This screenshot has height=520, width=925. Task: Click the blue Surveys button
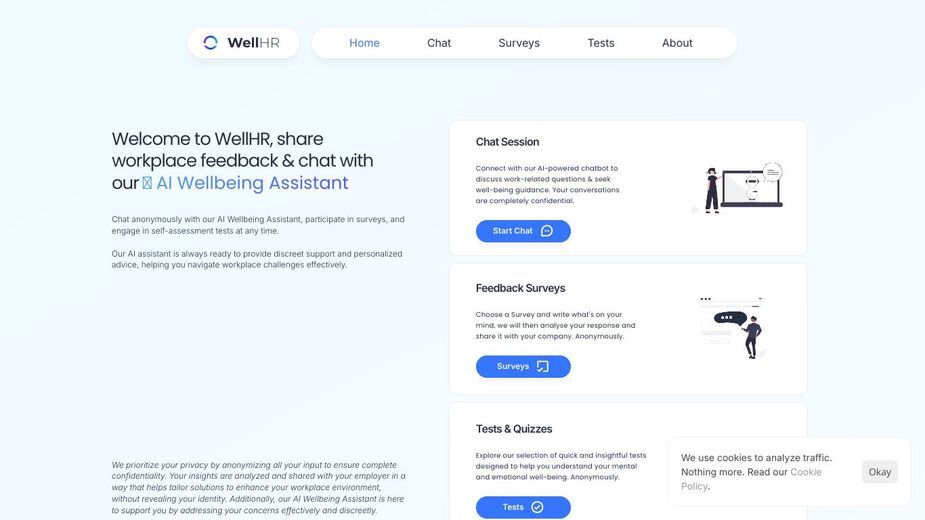(x=523, y=367)
